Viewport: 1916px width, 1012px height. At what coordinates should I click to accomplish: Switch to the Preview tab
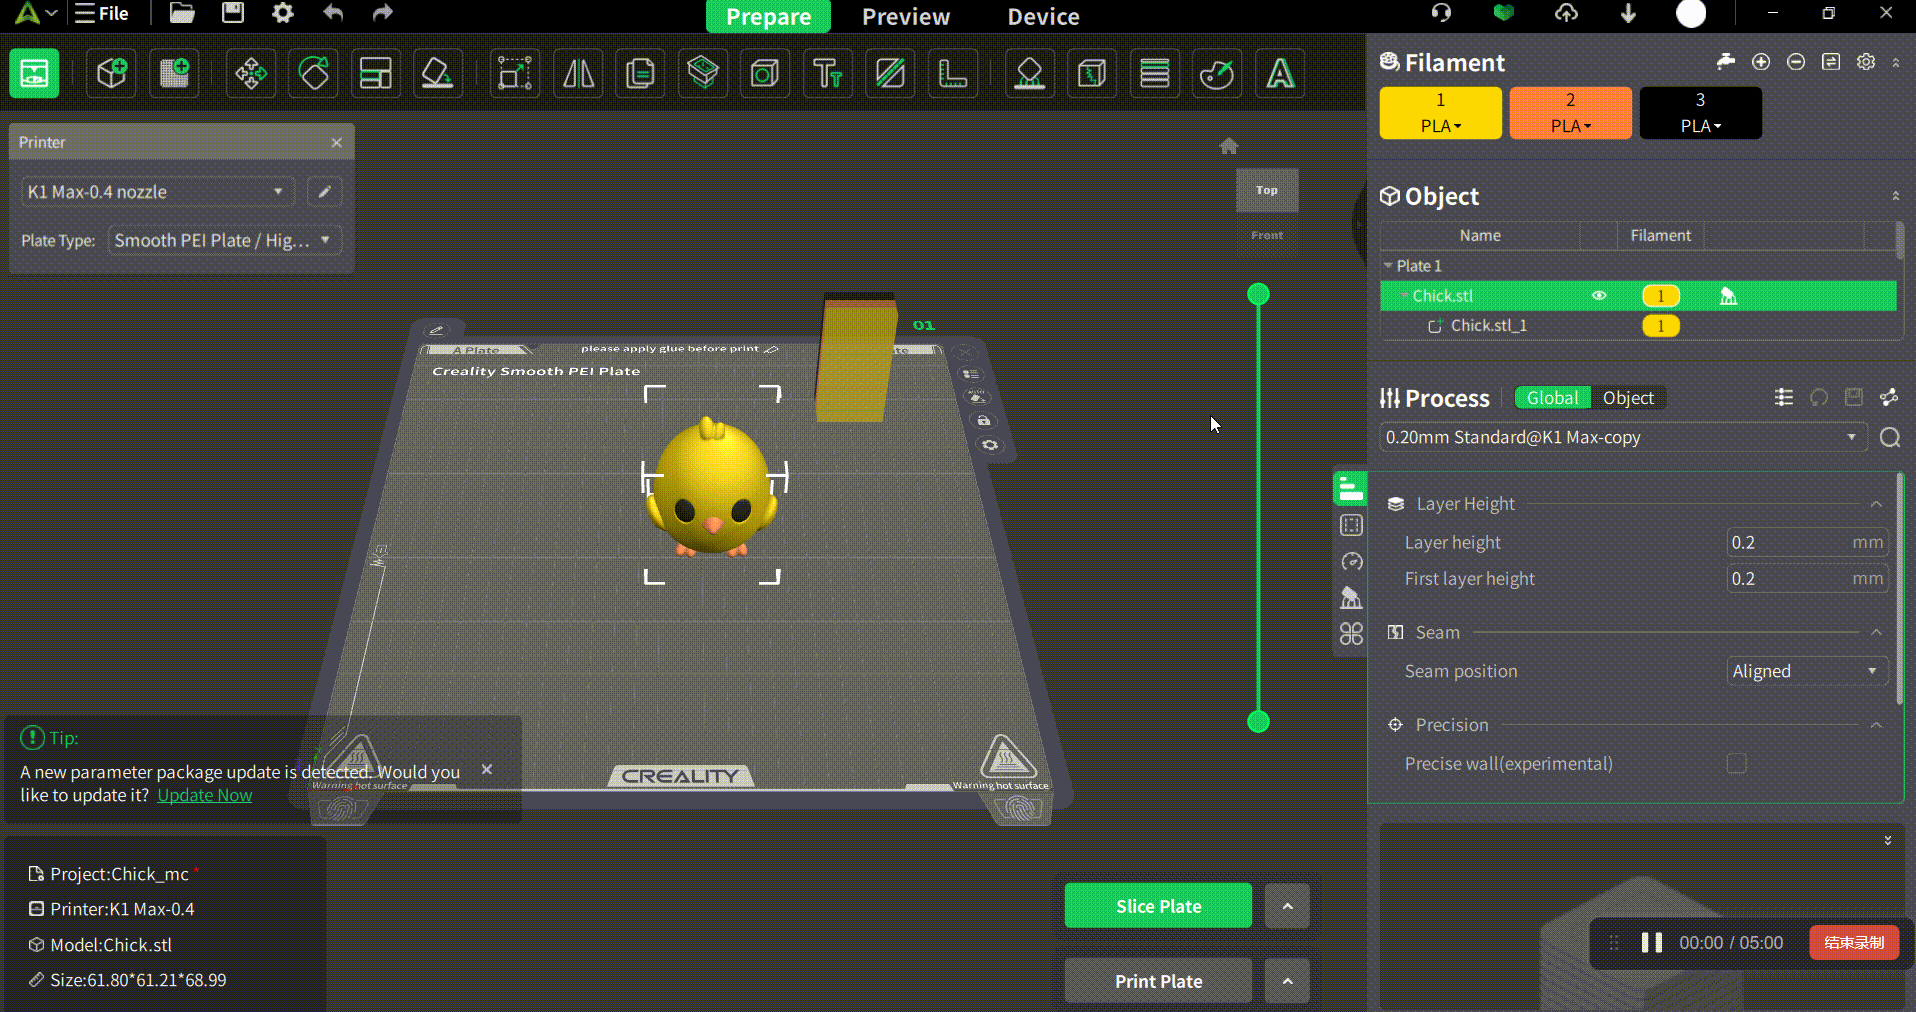(x=905, y=17)
